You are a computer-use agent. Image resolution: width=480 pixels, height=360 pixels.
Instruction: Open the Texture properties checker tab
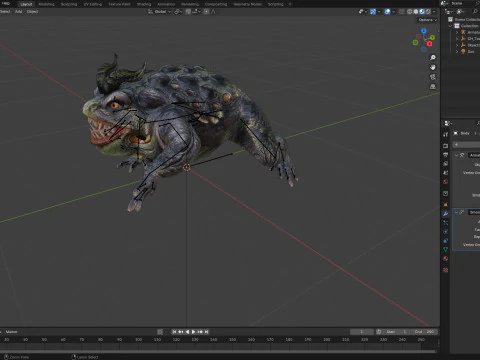coord(446,270)
